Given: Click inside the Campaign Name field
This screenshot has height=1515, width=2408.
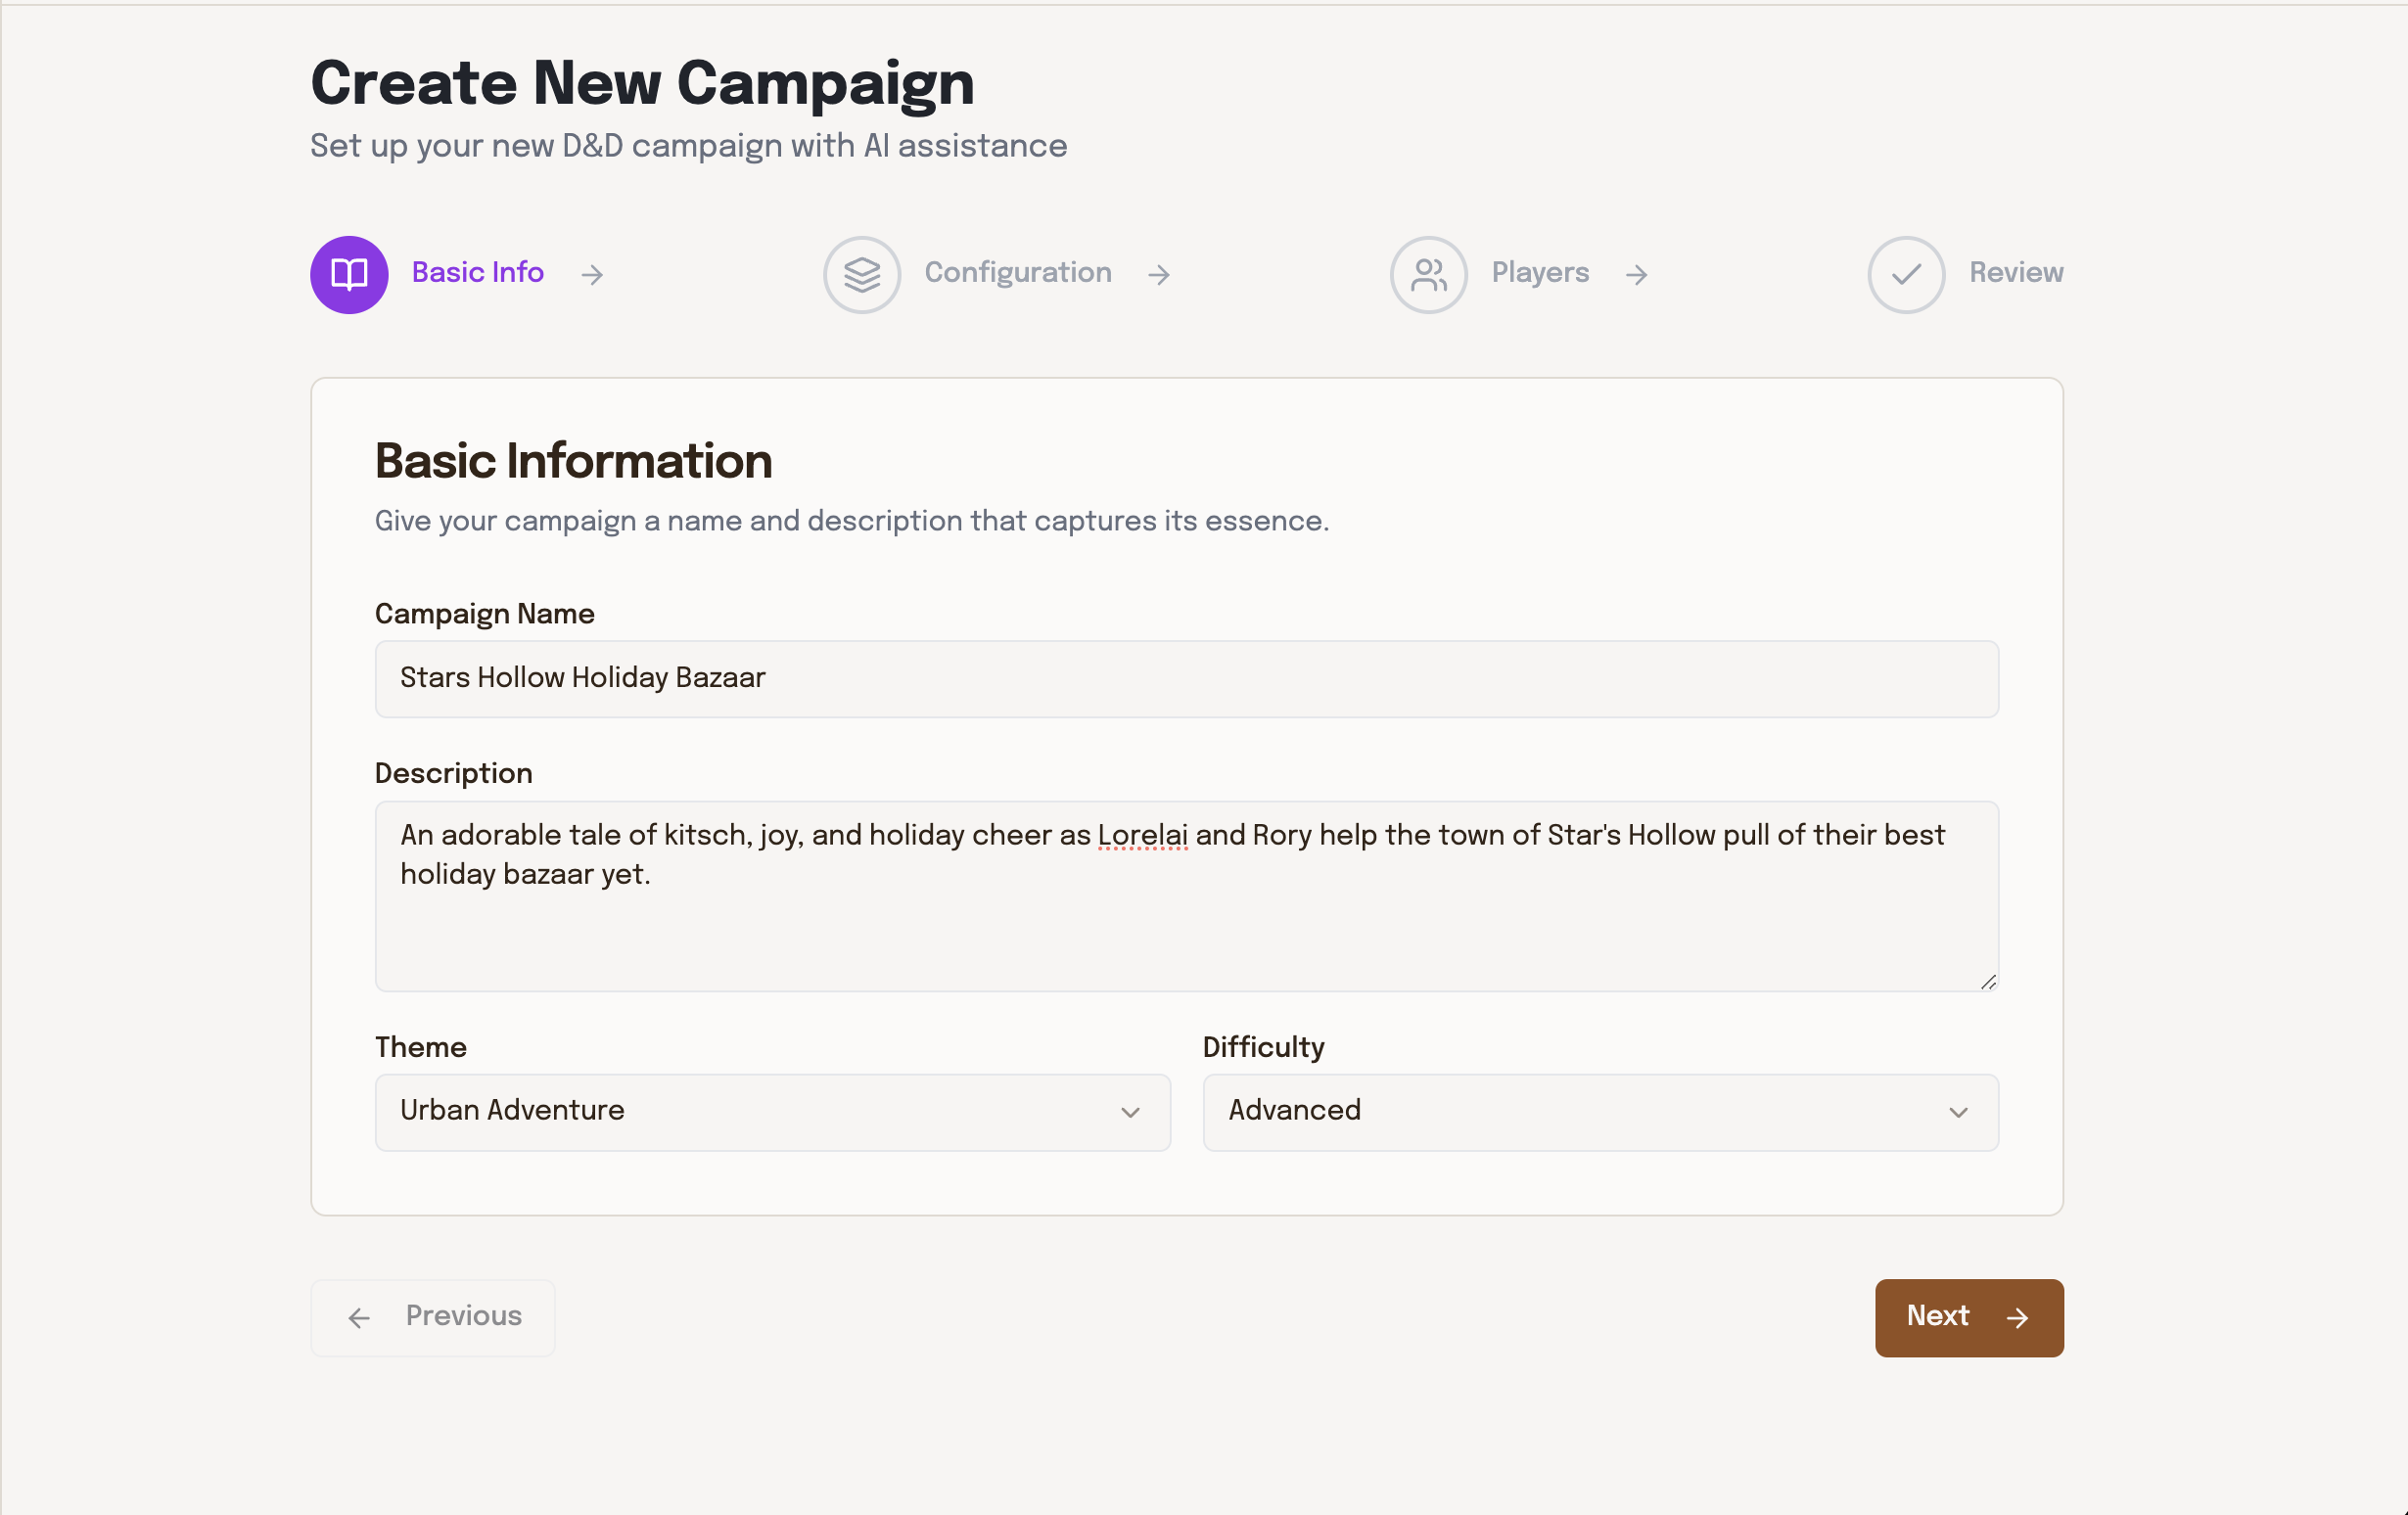Looking at the screenshot, I should (x=1185, y=678).
